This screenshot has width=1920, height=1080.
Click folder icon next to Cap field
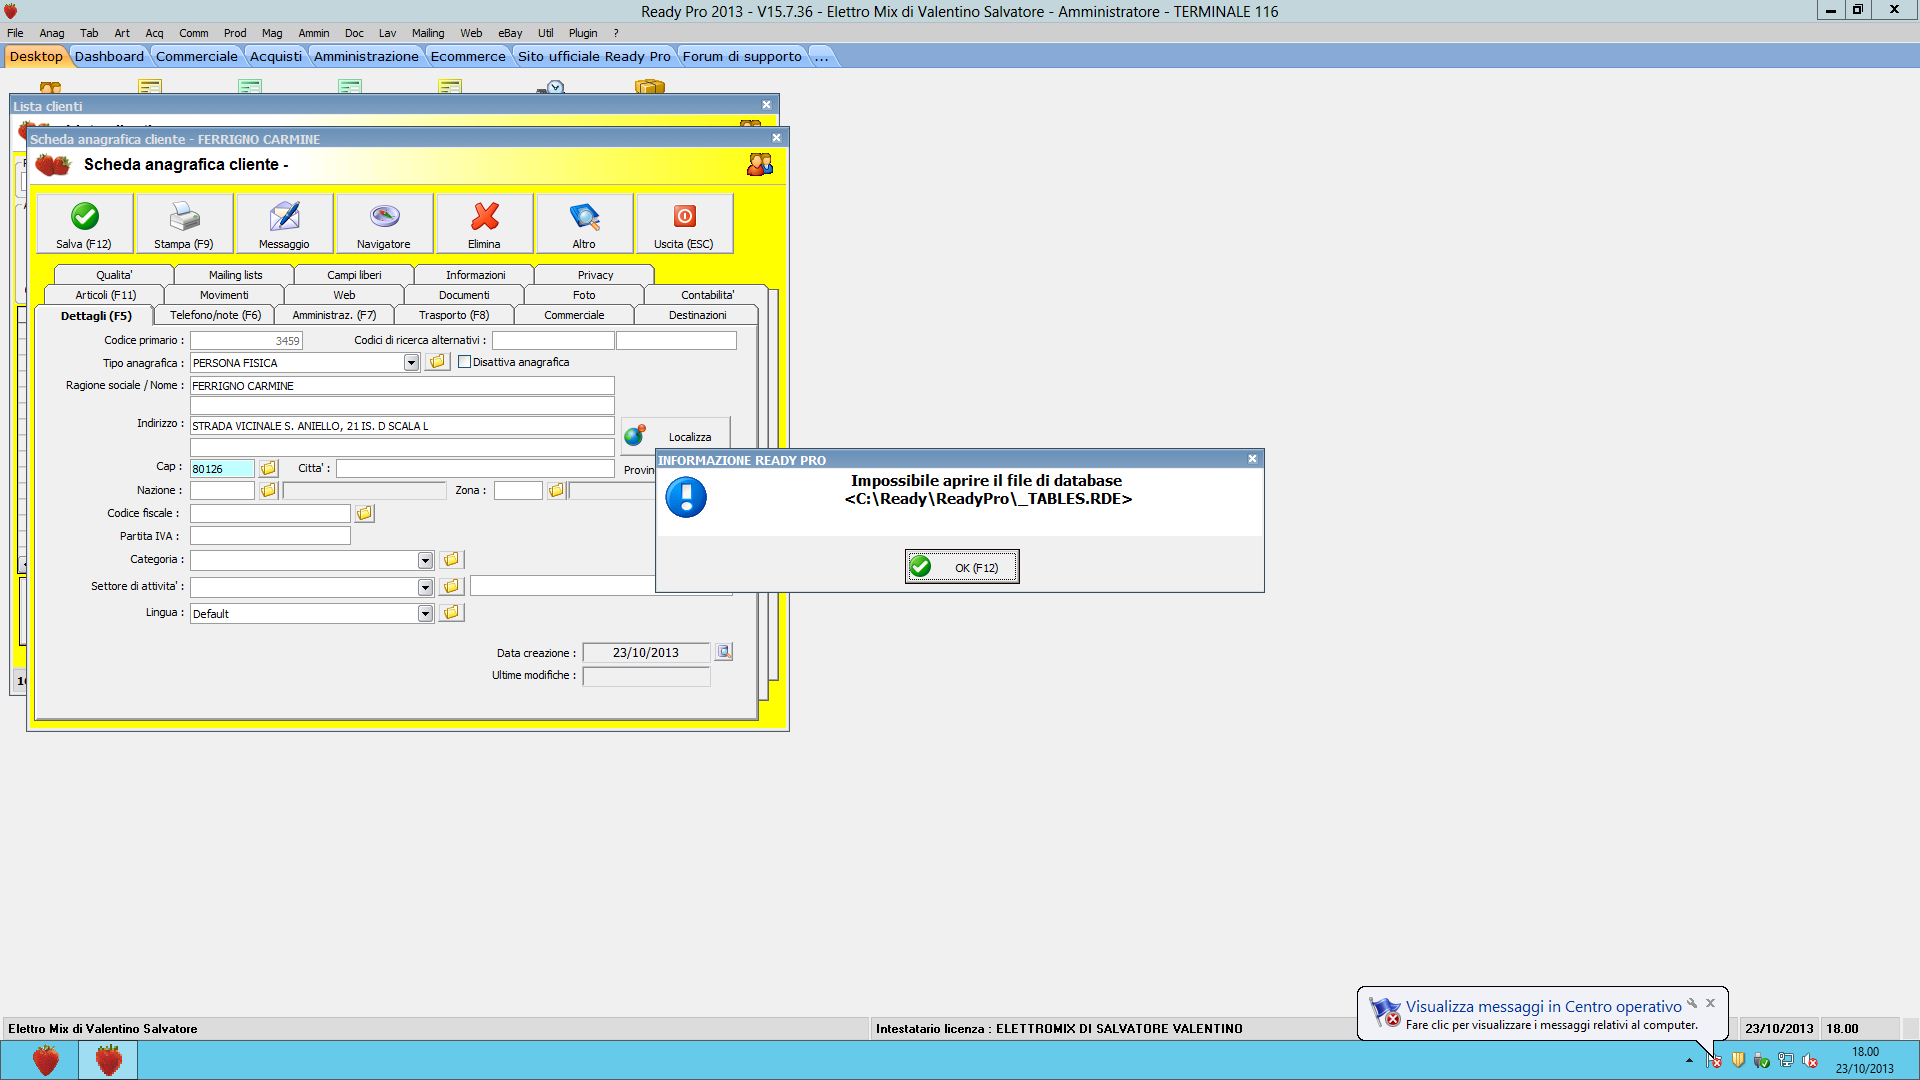pyautogui.click(x=268, y=468)
